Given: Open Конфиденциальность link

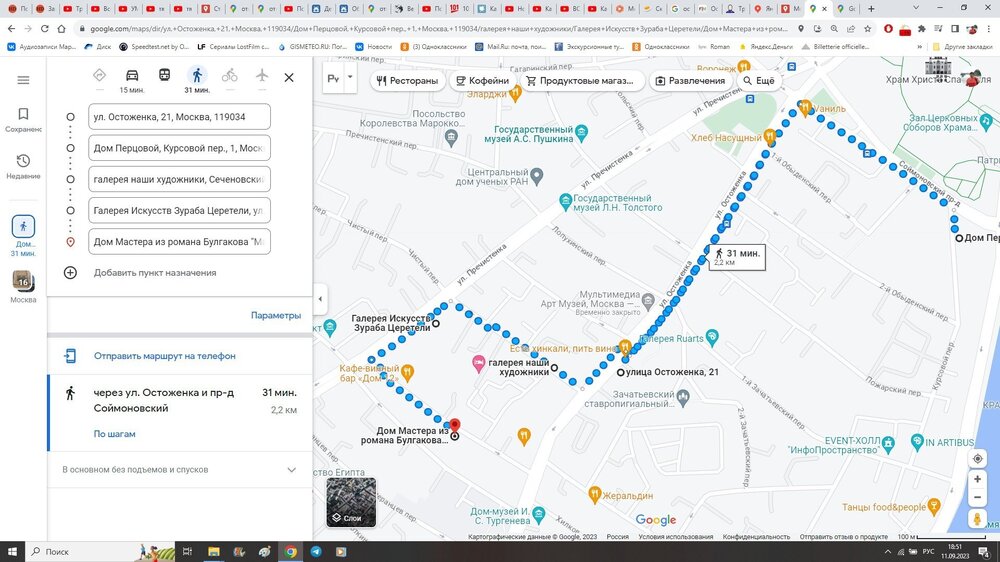Looking at the screenshot, I should (756, 537).
